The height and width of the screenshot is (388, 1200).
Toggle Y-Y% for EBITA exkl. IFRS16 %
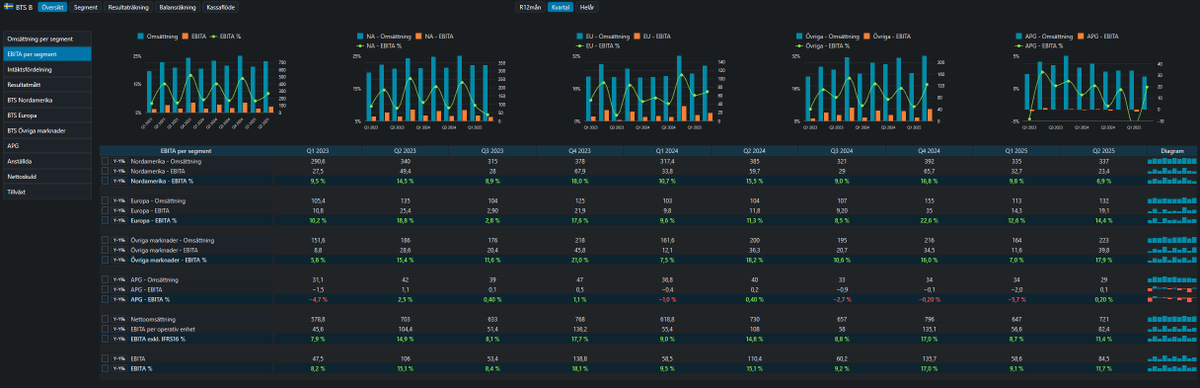click(x=119, y=338)
